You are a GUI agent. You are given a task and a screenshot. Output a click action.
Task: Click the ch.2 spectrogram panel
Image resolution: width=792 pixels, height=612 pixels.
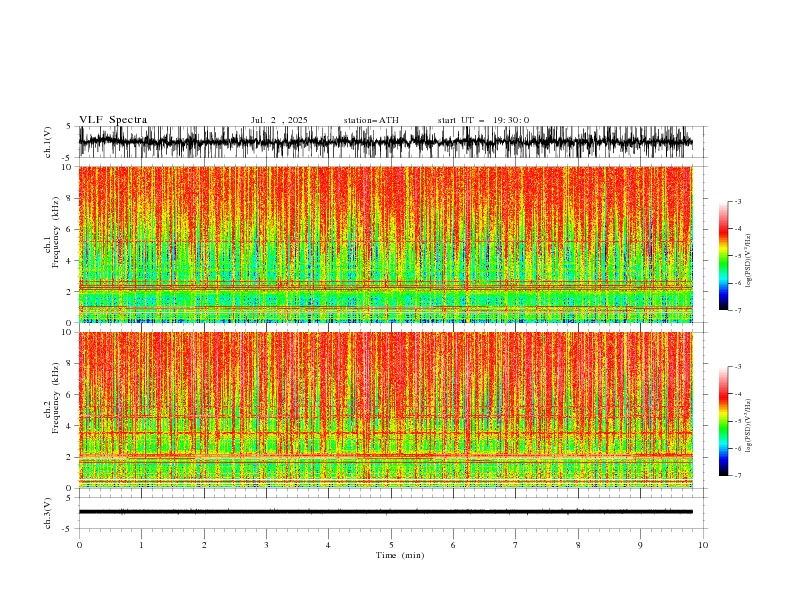[x=385, y=410]
